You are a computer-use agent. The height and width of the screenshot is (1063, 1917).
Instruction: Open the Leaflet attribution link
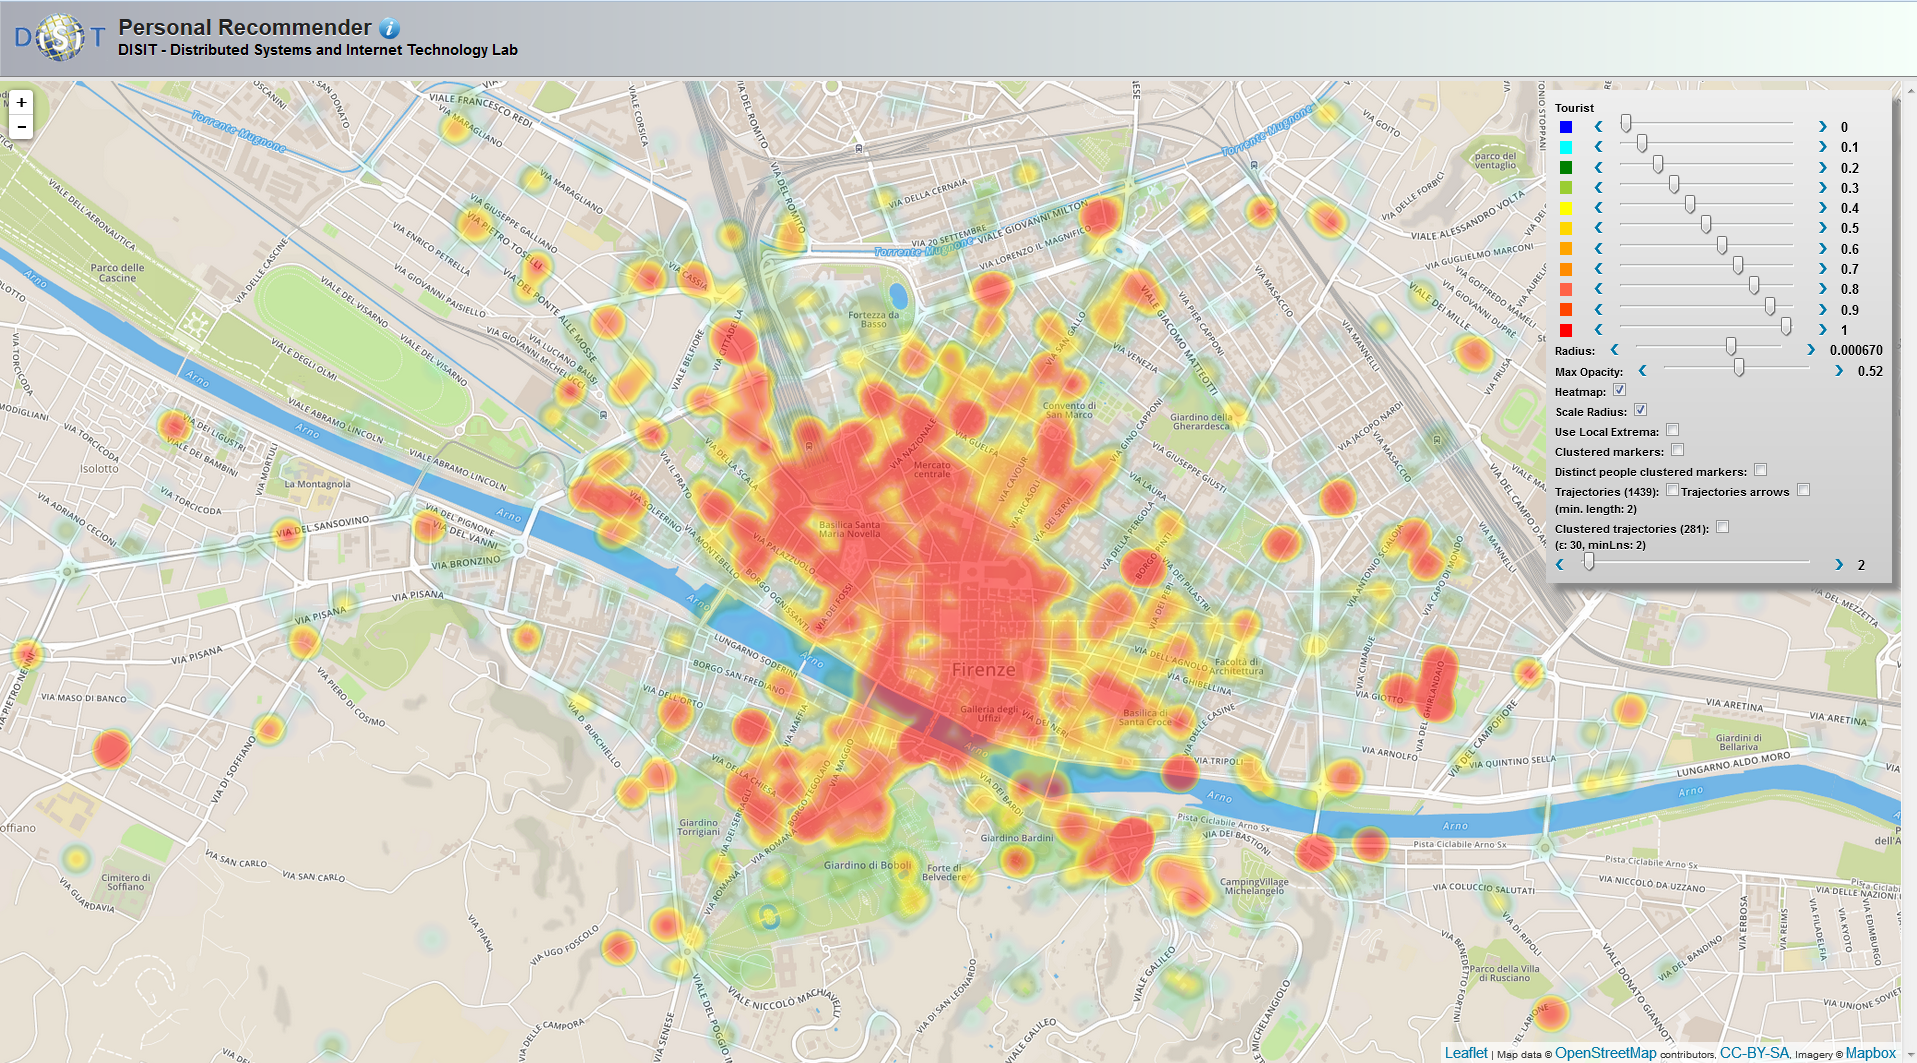1466,1053
